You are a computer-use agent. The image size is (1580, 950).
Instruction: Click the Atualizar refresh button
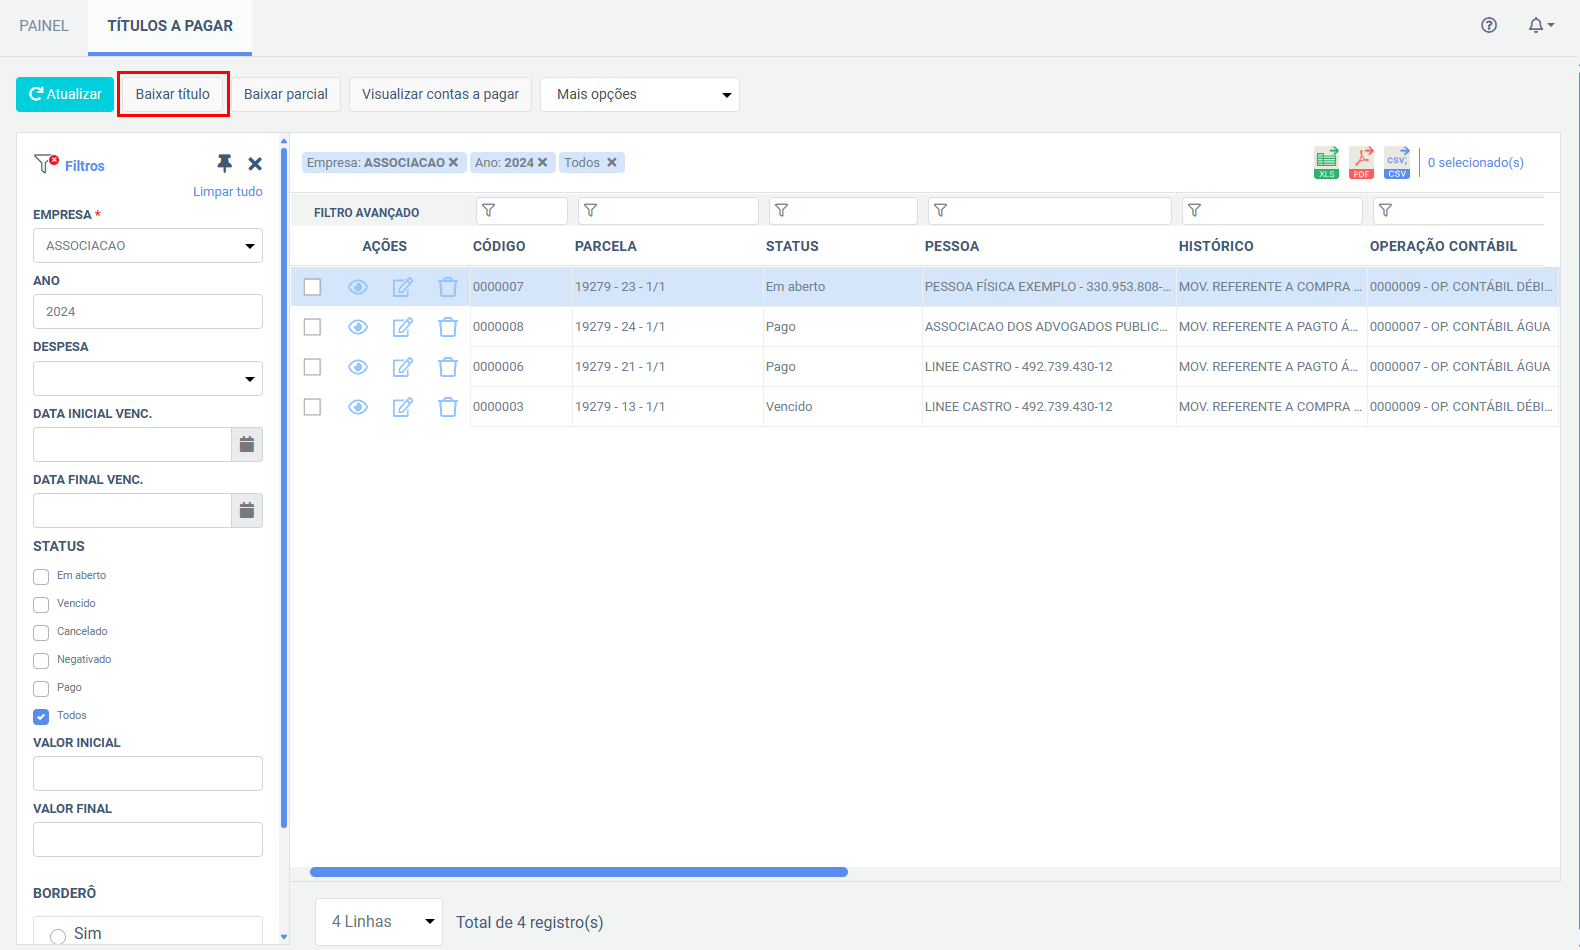[65, 94]
